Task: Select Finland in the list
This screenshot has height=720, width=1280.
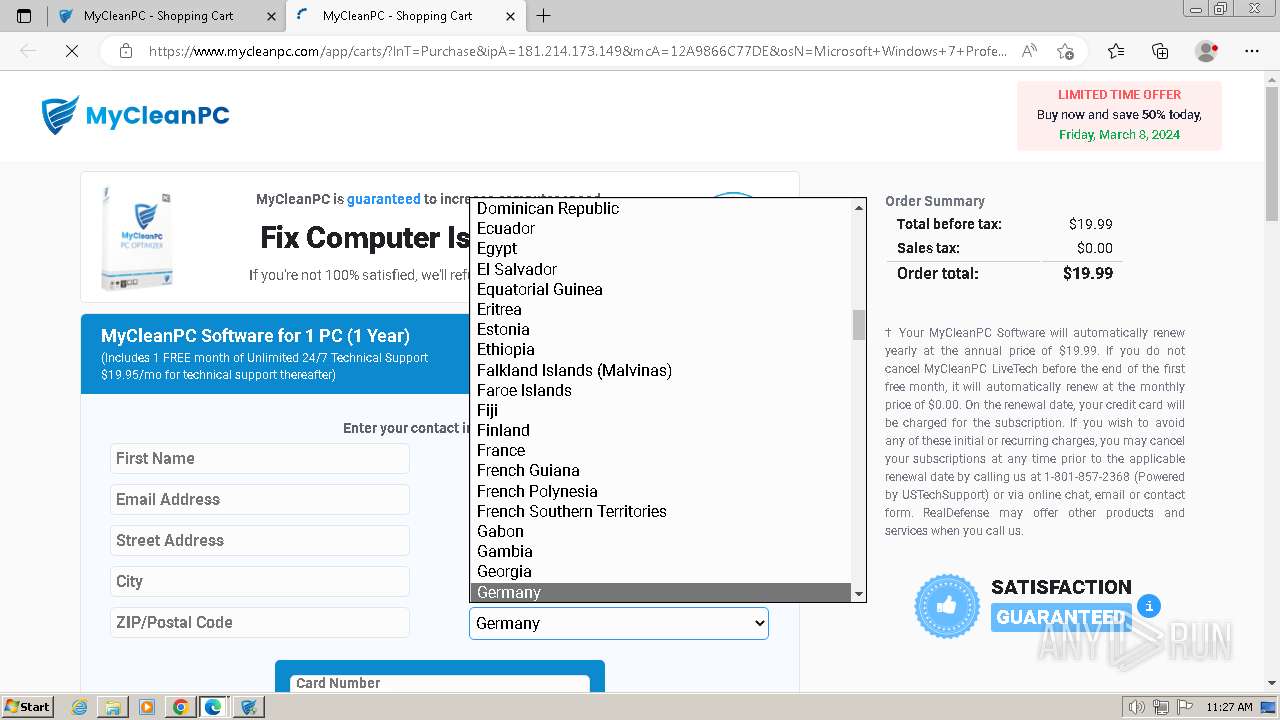Action: (660, 430)
